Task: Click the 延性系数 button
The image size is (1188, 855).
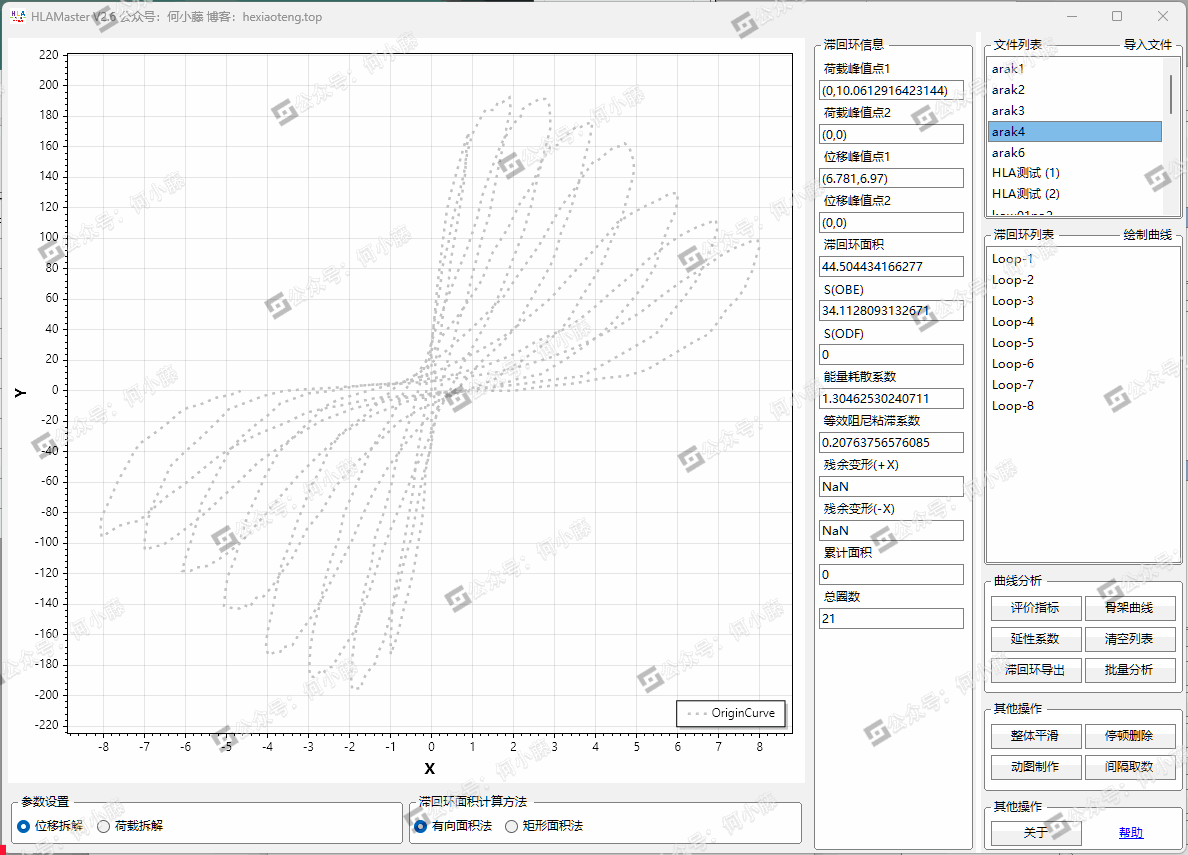Action: click(1035, 639)
